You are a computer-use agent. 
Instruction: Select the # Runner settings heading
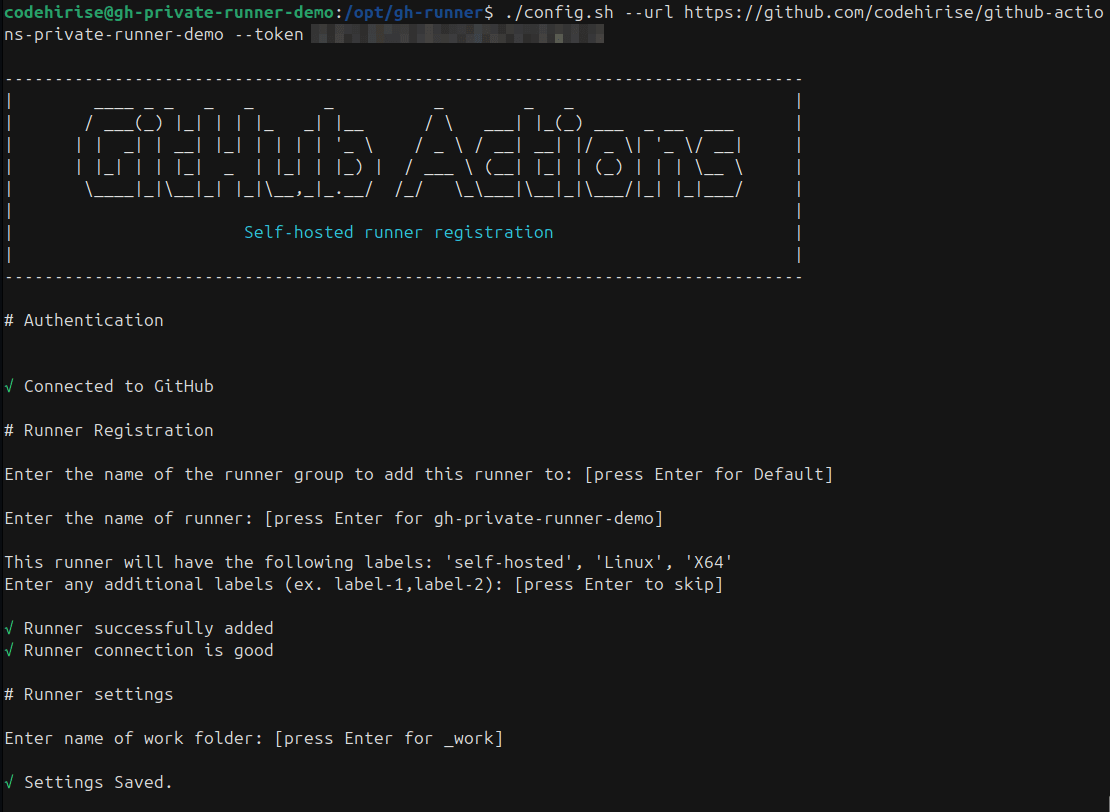coord(89,695)
